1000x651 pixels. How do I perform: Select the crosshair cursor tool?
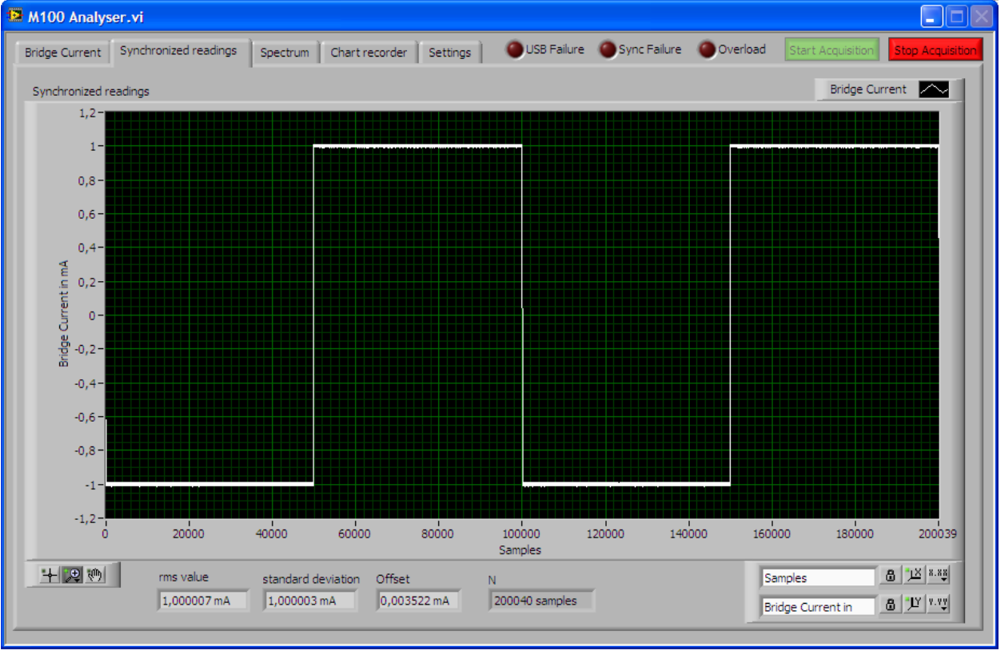49,575
